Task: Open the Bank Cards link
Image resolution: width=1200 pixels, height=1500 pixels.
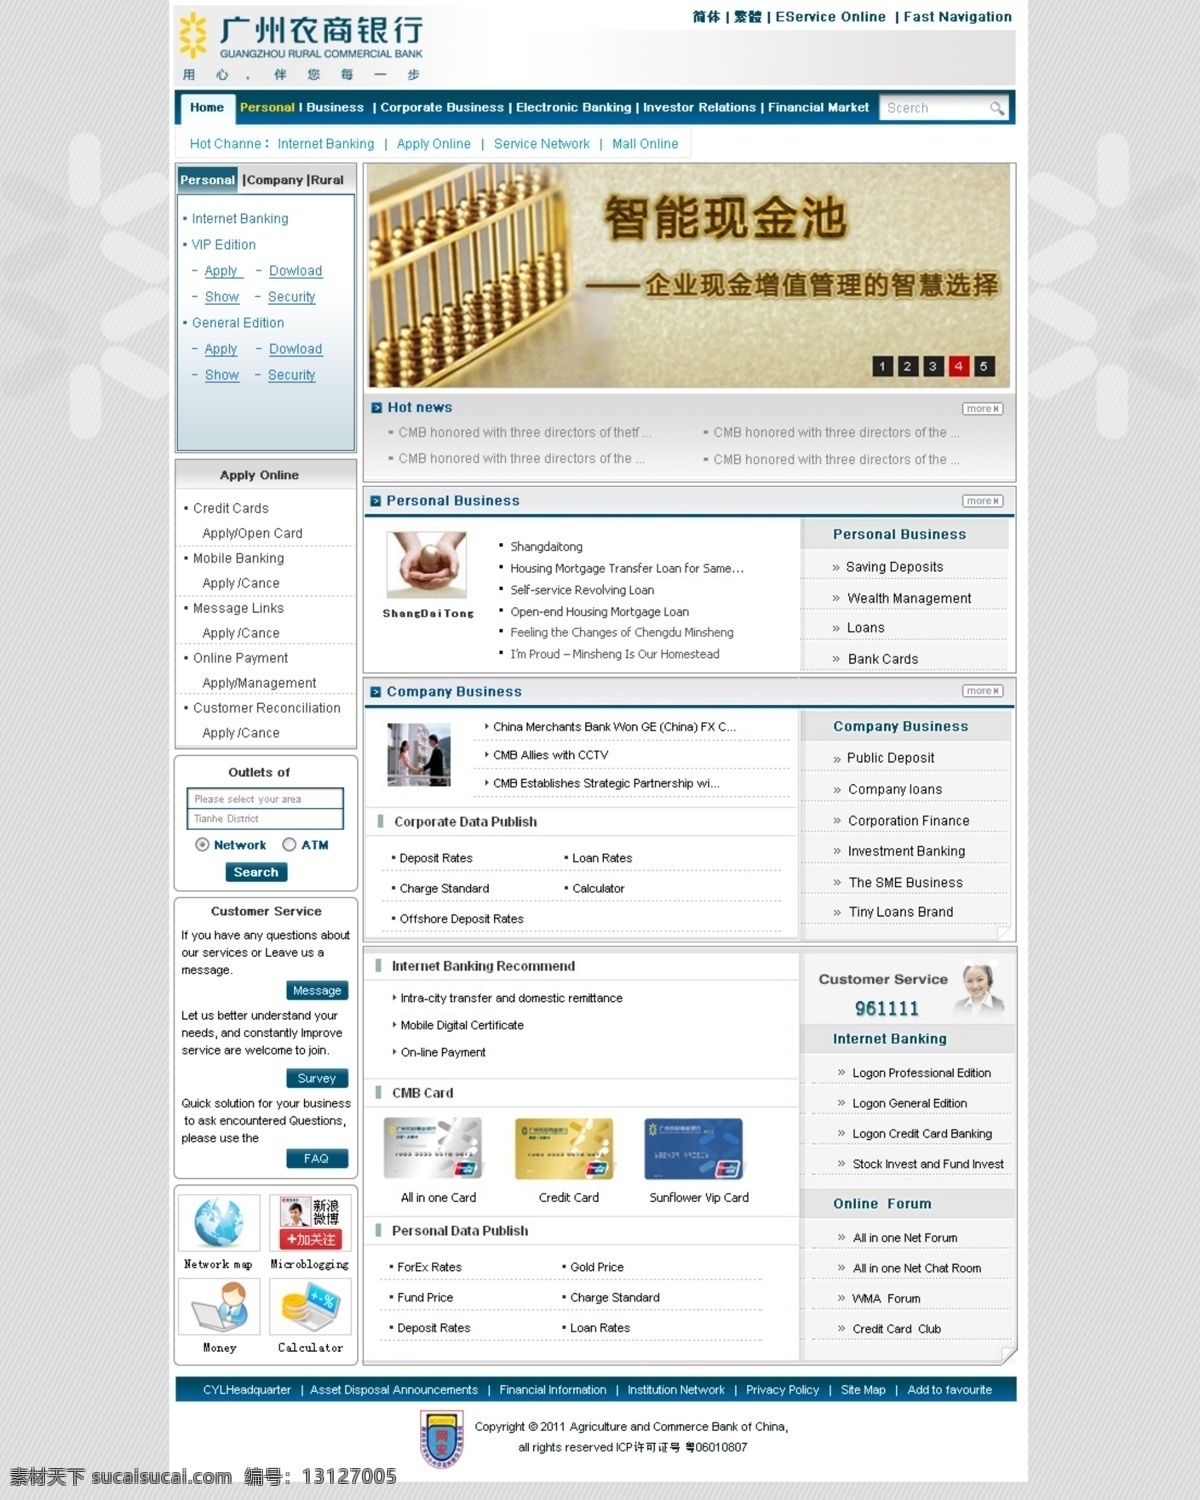Action: tap(883, 659)
